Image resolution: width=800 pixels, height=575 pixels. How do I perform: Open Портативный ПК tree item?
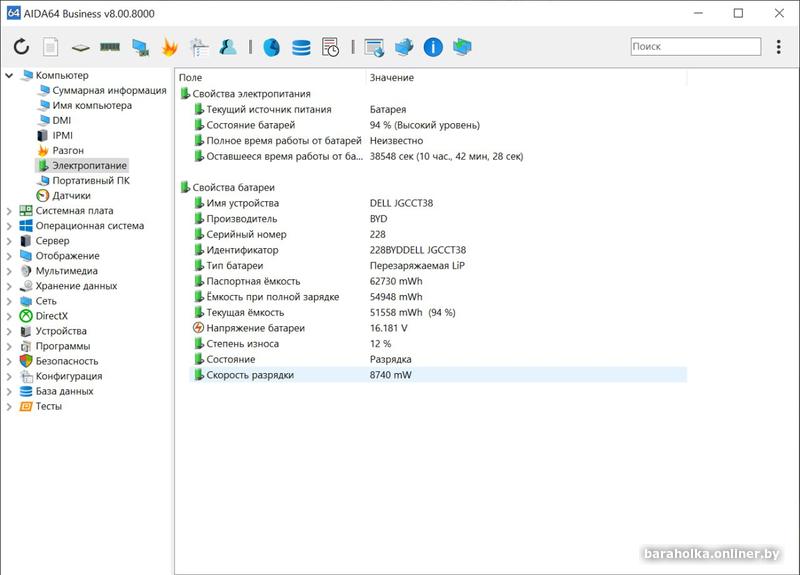[91, 181]
